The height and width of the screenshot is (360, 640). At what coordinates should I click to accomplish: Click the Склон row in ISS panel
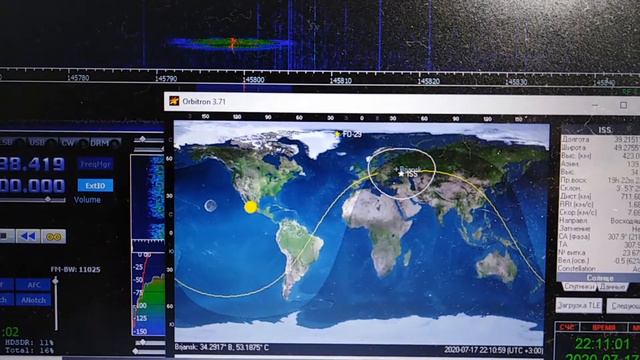pyautogui.click(x=600, y=188)
